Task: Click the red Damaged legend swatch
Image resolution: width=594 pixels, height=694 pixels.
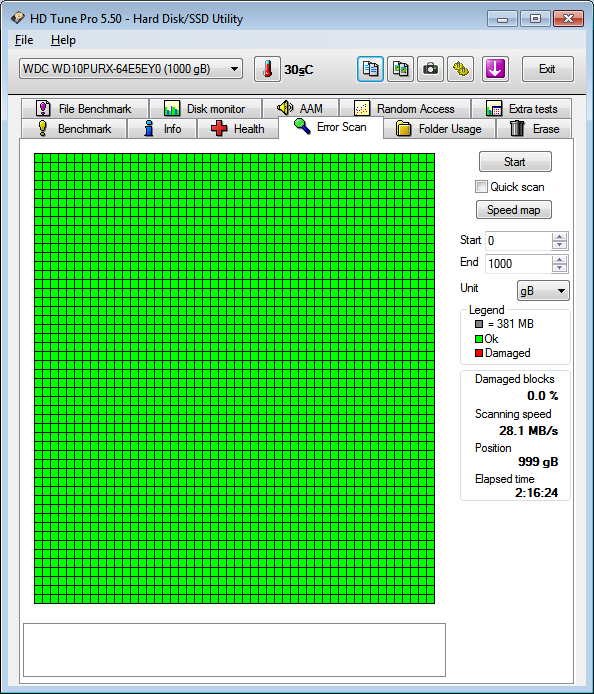Action: 478,353
